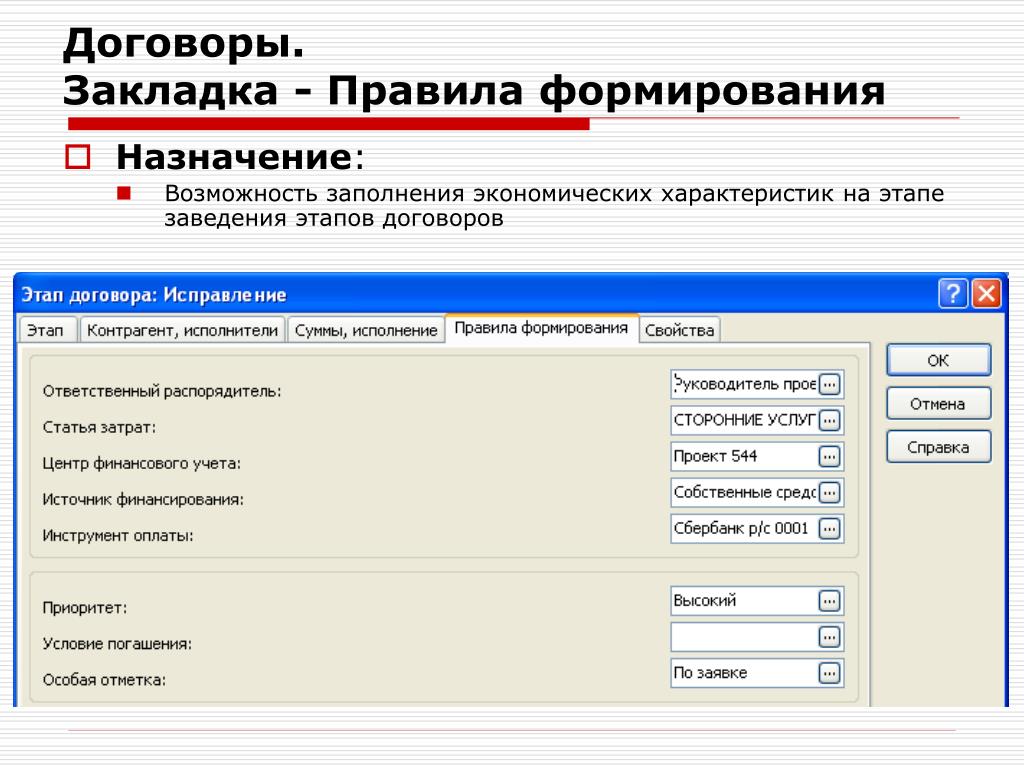Viewport: 1024px width, 768px height.
Task: Open the Суммы, исполнение tab
Action: tap(366, 330)
